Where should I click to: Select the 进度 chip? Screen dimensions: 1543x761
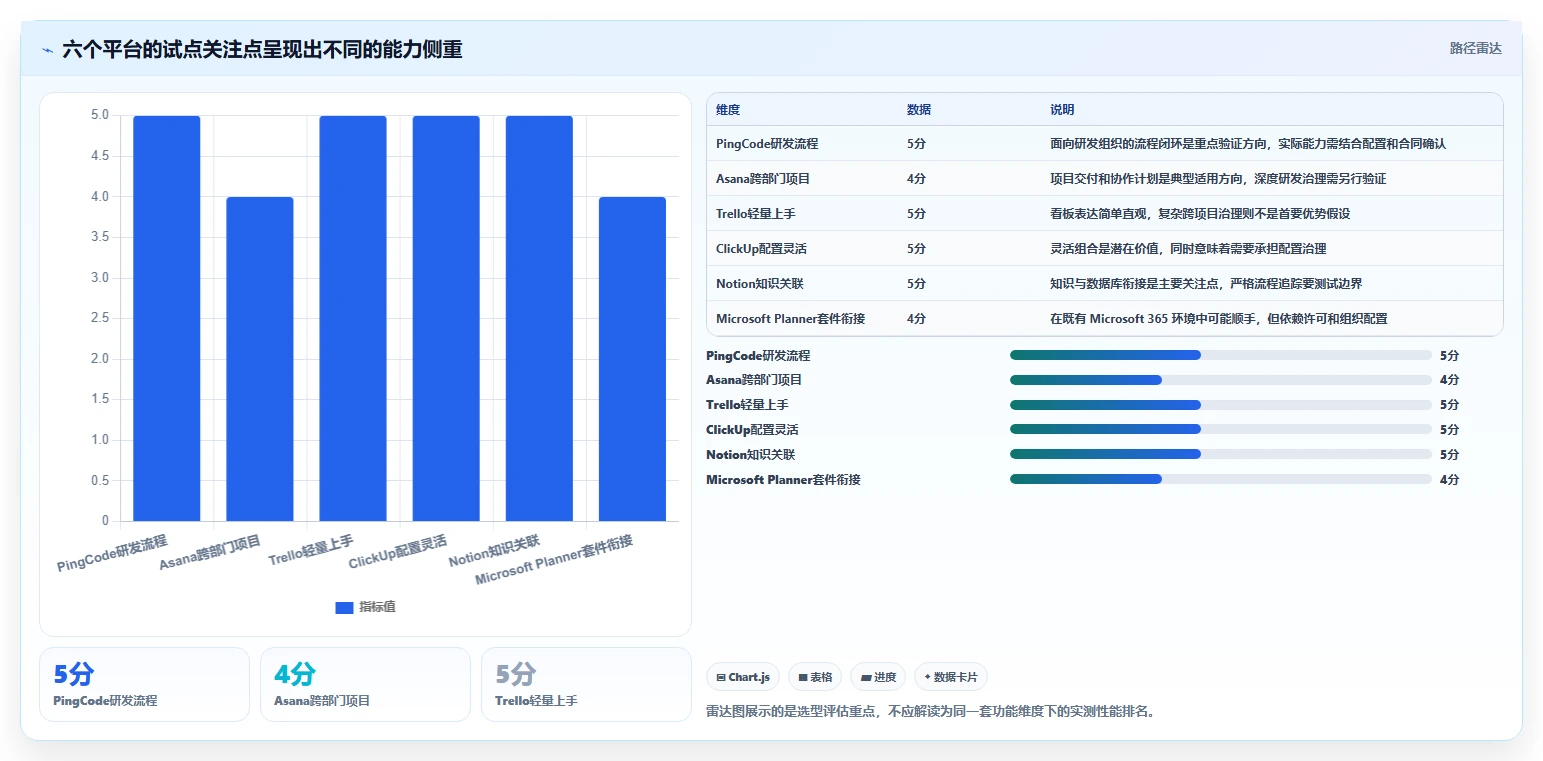878,677
